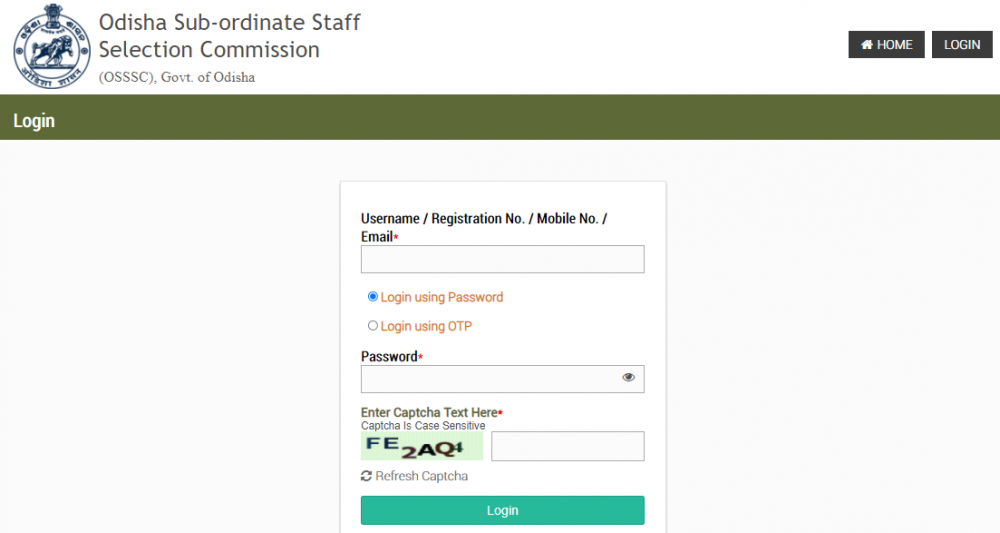Click the 'Login using Password' label text

click(x=441, y=297)
